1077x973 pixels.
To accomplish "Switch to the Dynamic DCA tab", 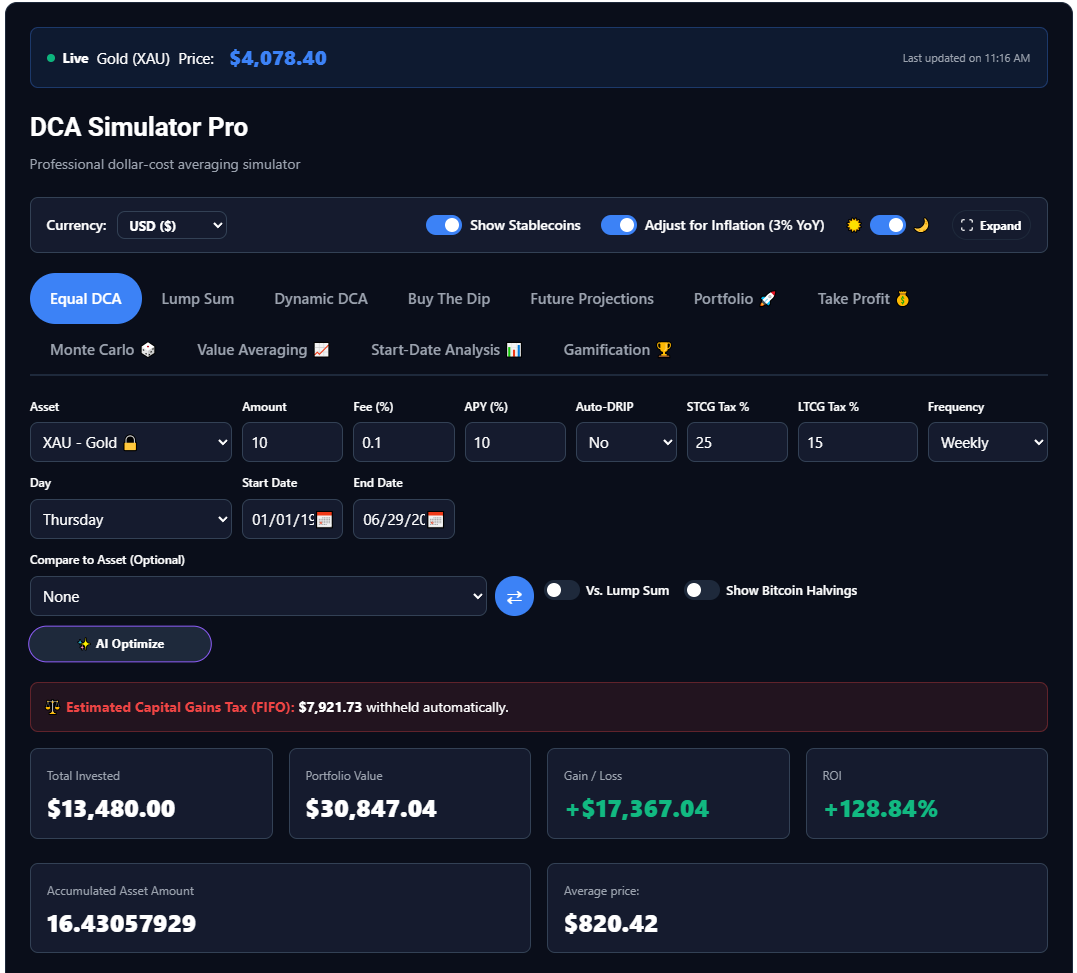I will click(321, 299).
